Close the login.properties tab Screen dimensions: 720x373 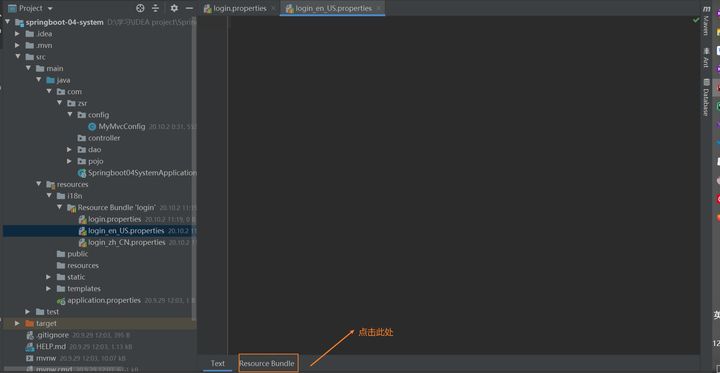point(274,8)
